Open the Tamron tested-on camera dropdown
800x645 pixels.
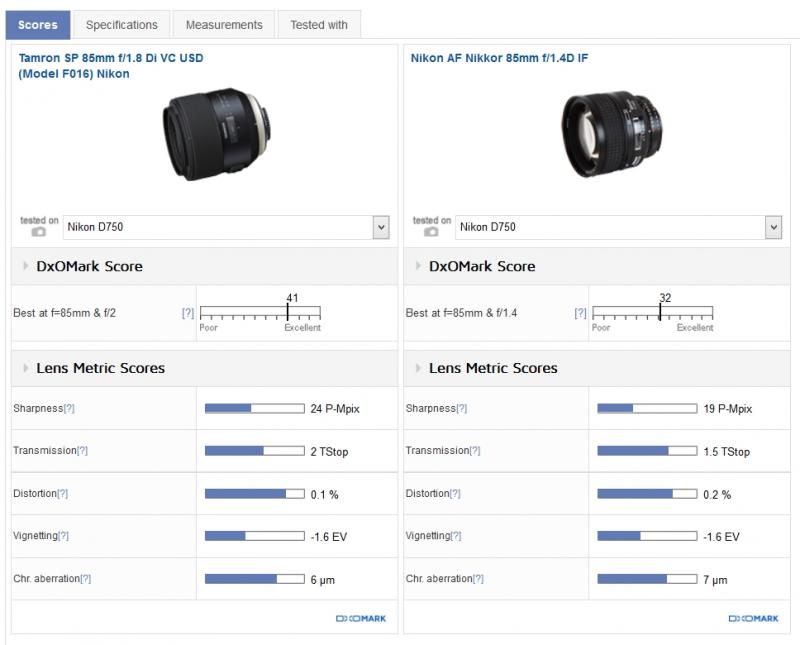coord(226,227)
